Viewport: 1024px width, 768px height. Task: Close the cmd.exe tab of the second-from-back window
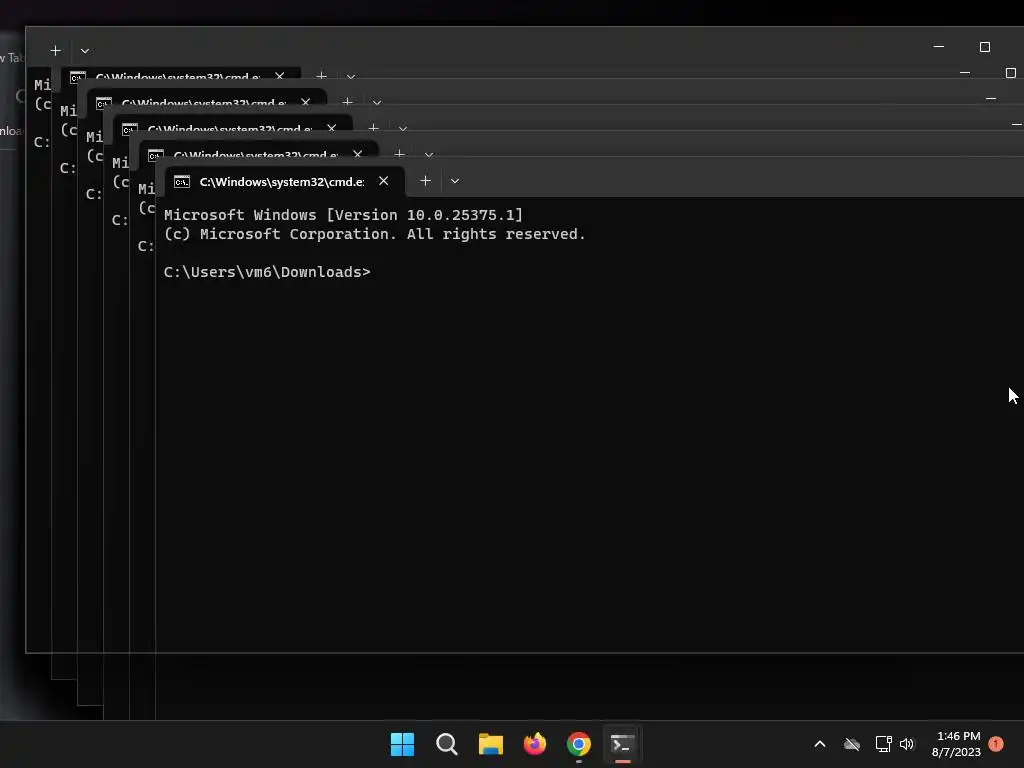click(280, 76)
